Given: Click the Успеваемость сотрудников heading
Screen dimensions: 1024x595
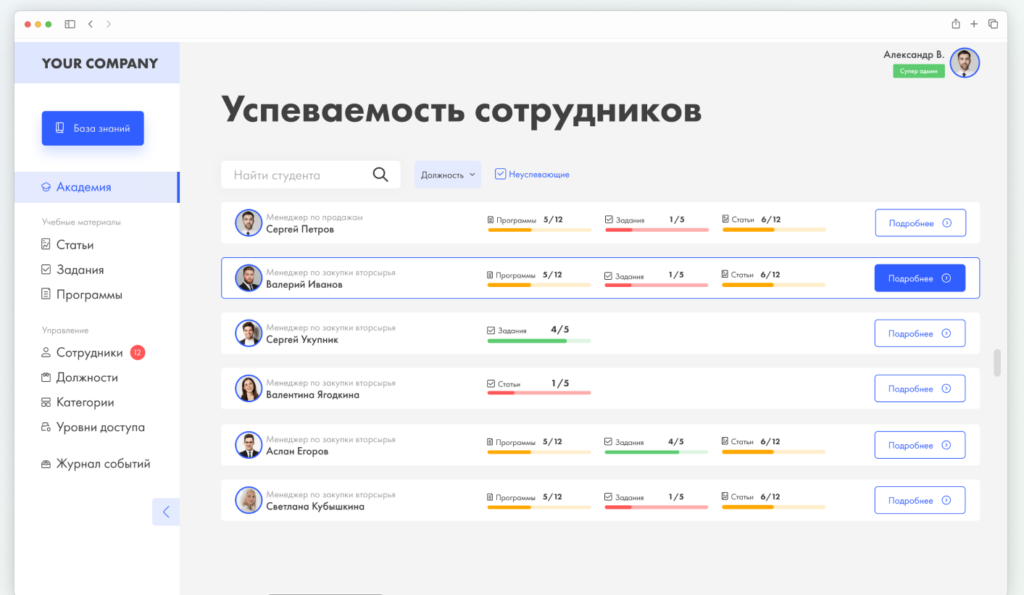Looking at the screenshot, I should [x=461, y=110].
